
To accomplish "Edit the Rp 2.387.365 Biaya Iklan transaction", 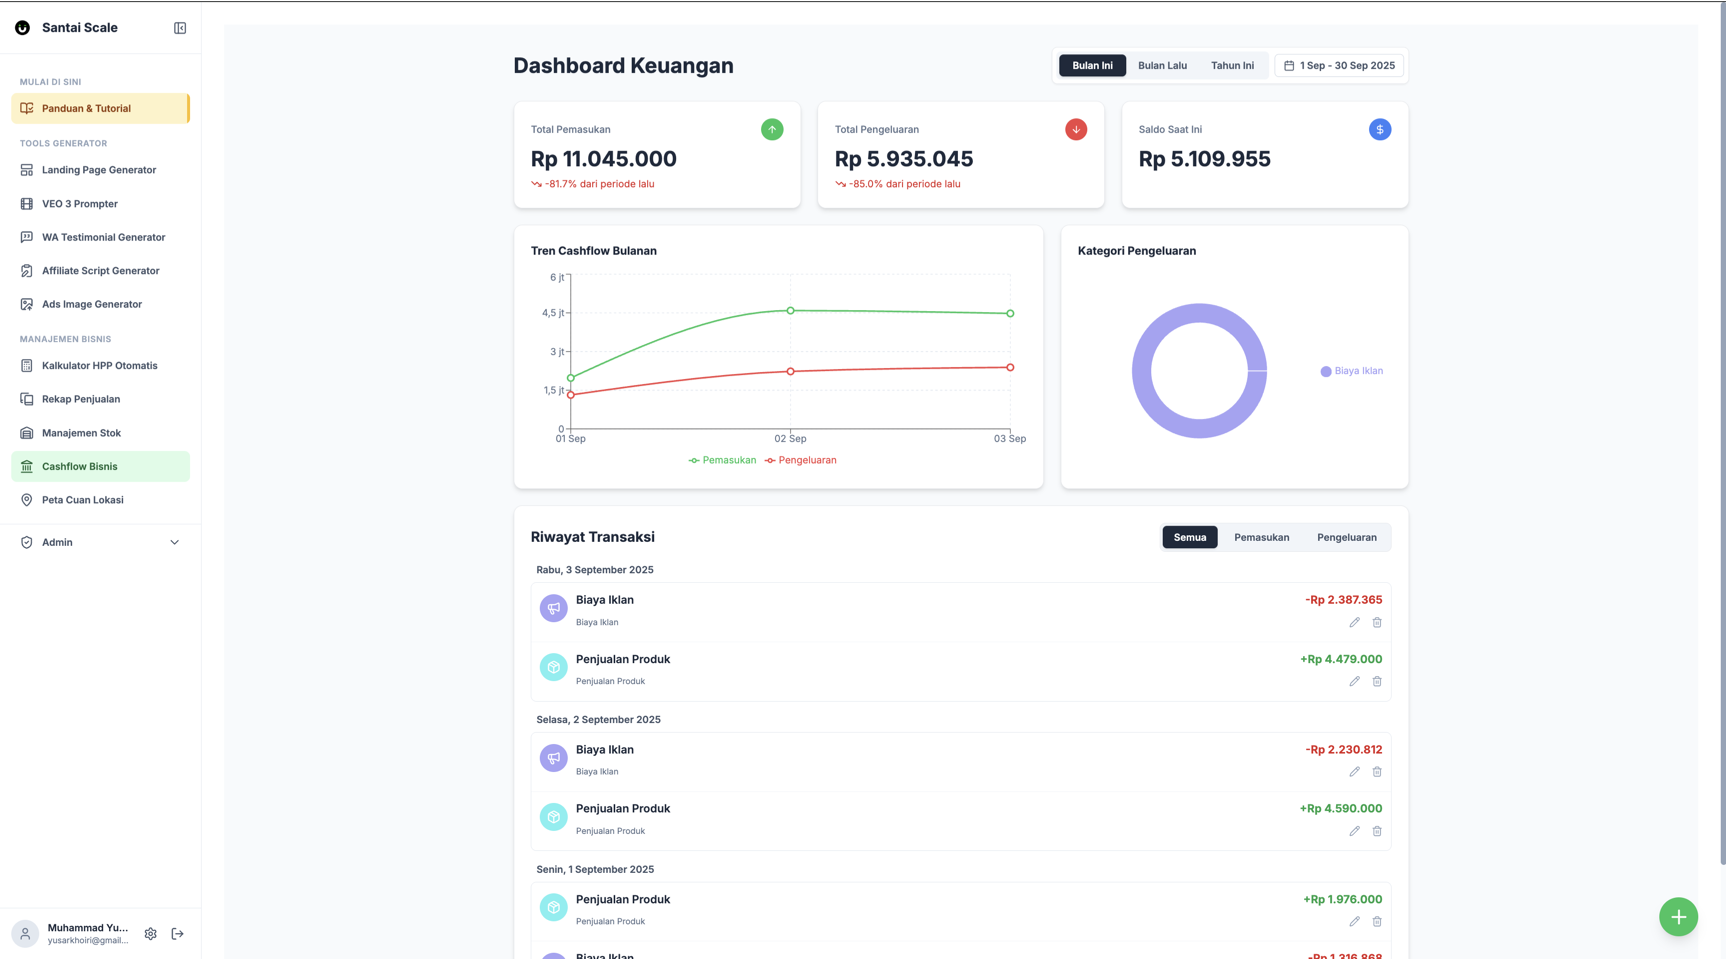I will (1354, 622).
